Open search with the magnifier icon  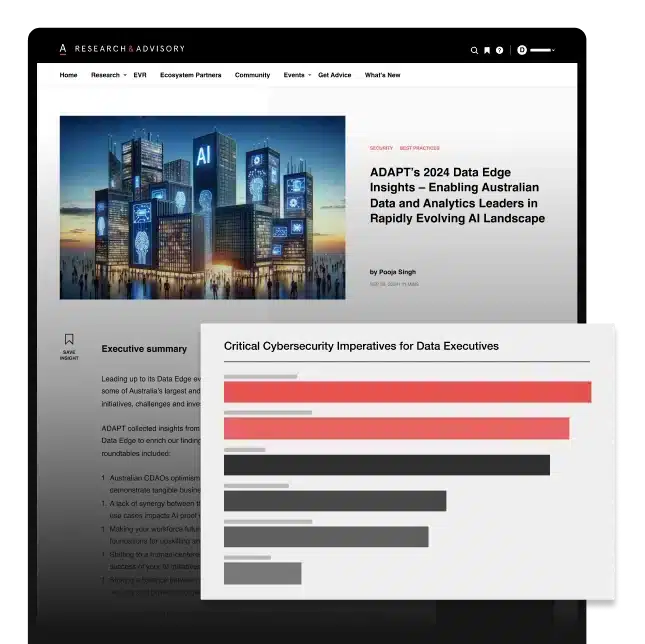pyautogui.click(x=474, y=50)
